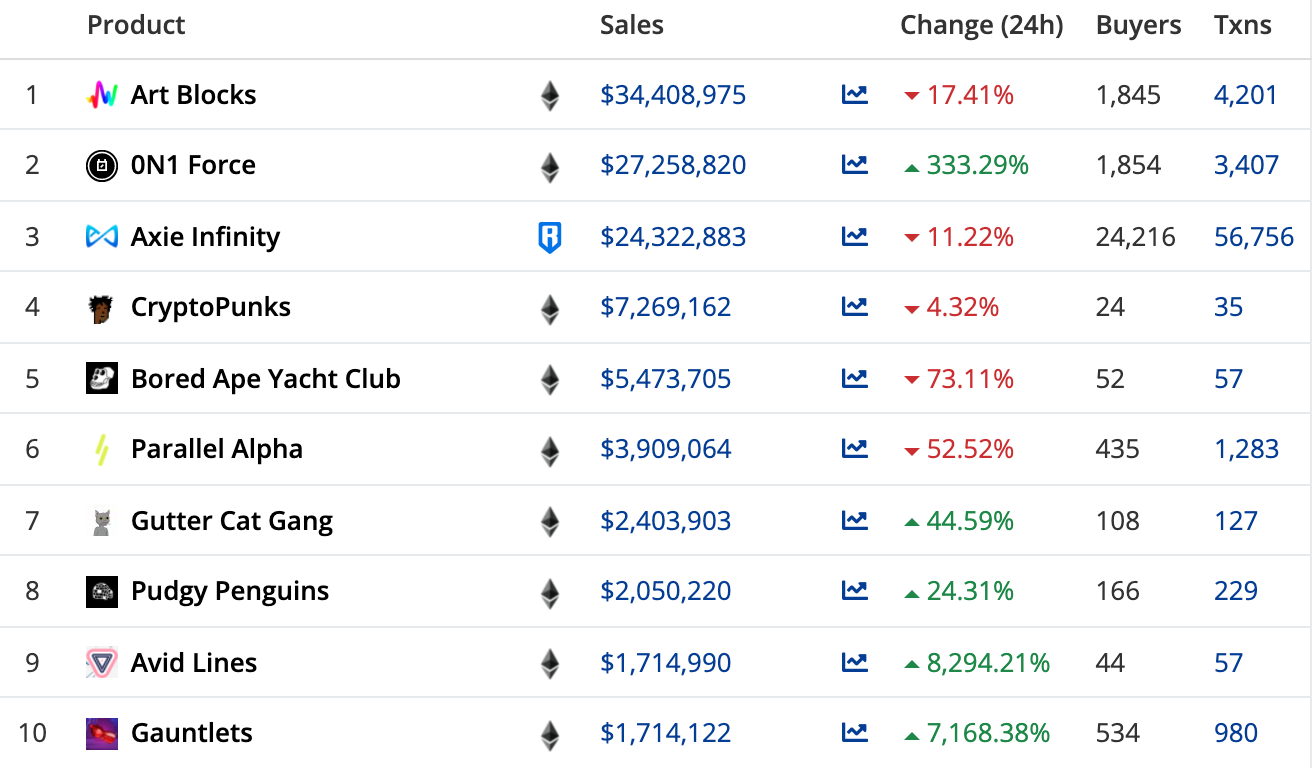Open the Axie Infinity product name
This screenshot has width=1314, height=768.
point(206,237)
